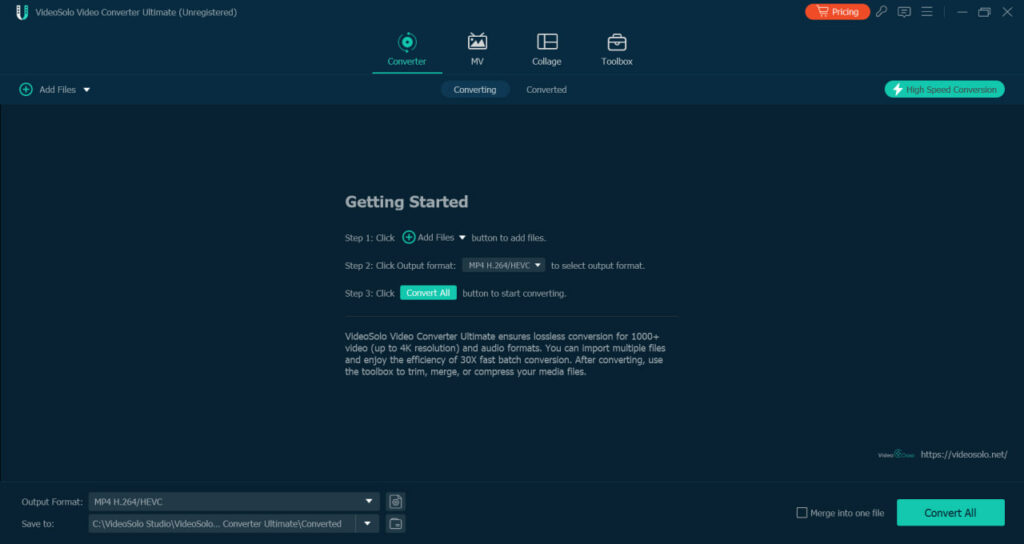Open MP4 H.264/HEVC dropdown in Step 2
The image size is (1024, 544).
tap(504, 265)
